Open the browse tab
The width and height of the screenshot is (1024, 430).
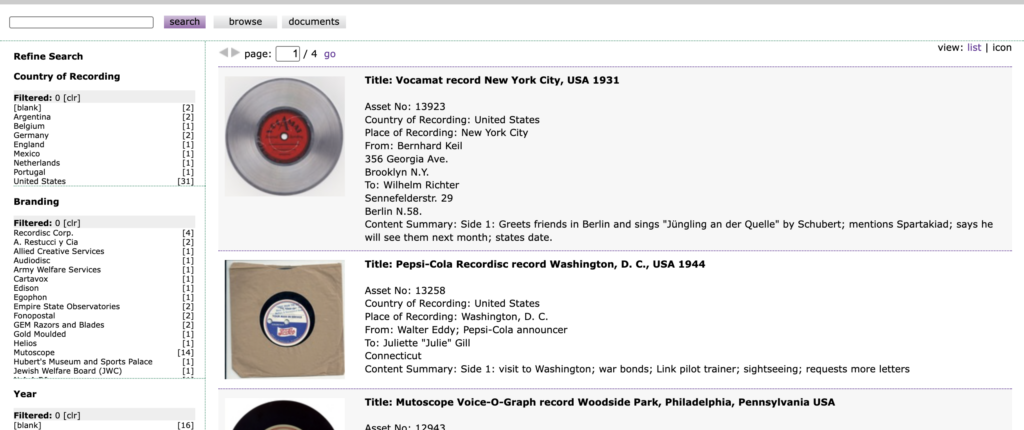(x=246, y=22)
